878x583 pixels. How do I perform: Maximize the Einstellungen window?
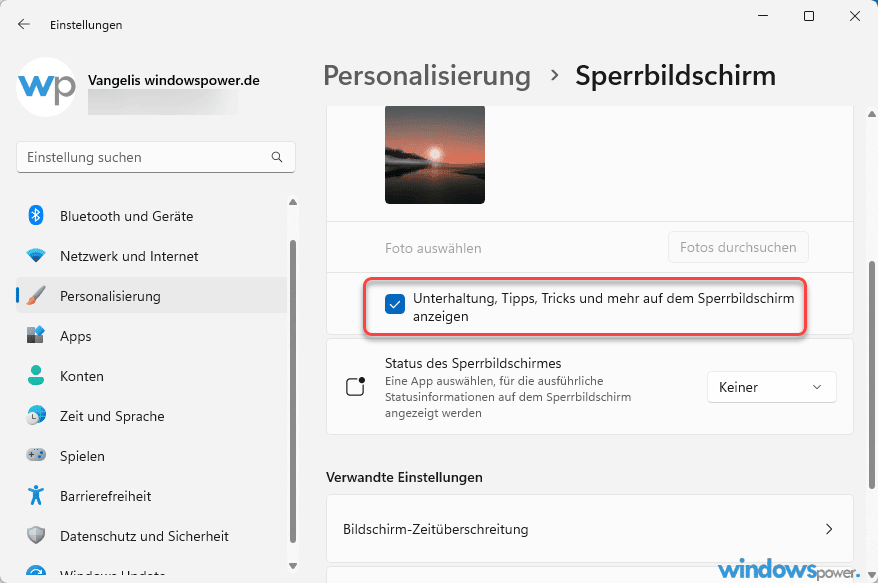[809, 16]
